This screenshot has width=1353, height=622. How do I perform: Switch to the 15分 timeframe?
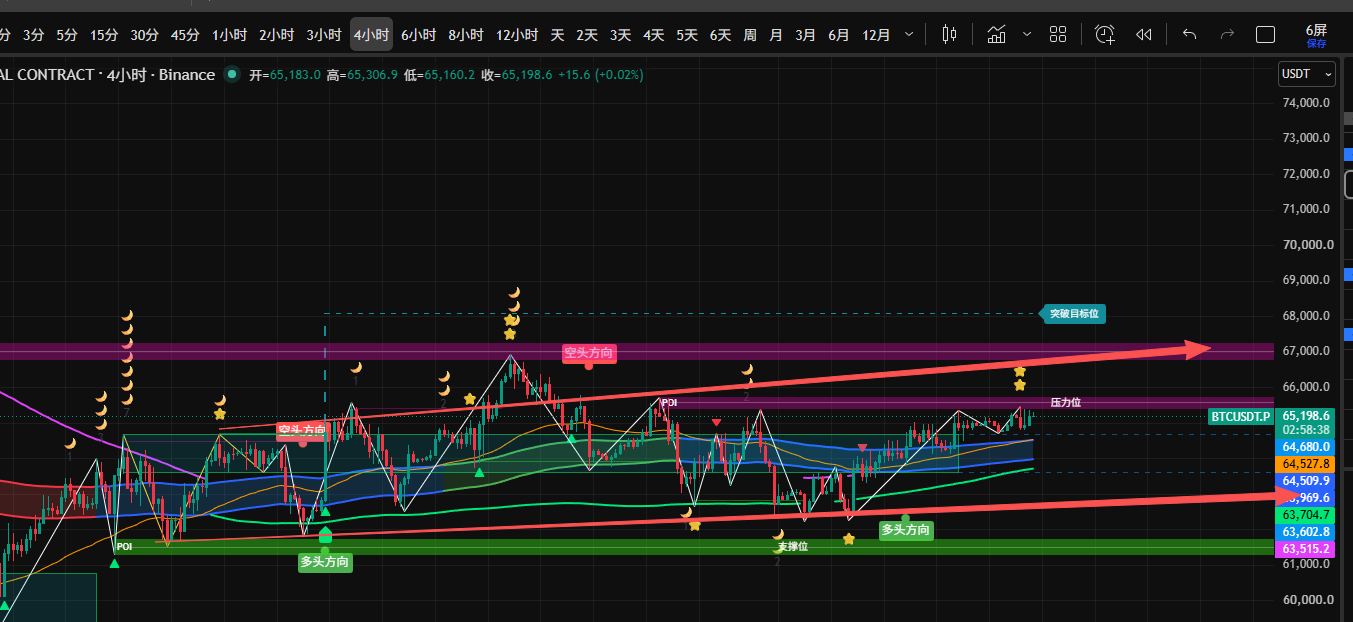click(104, 34)
